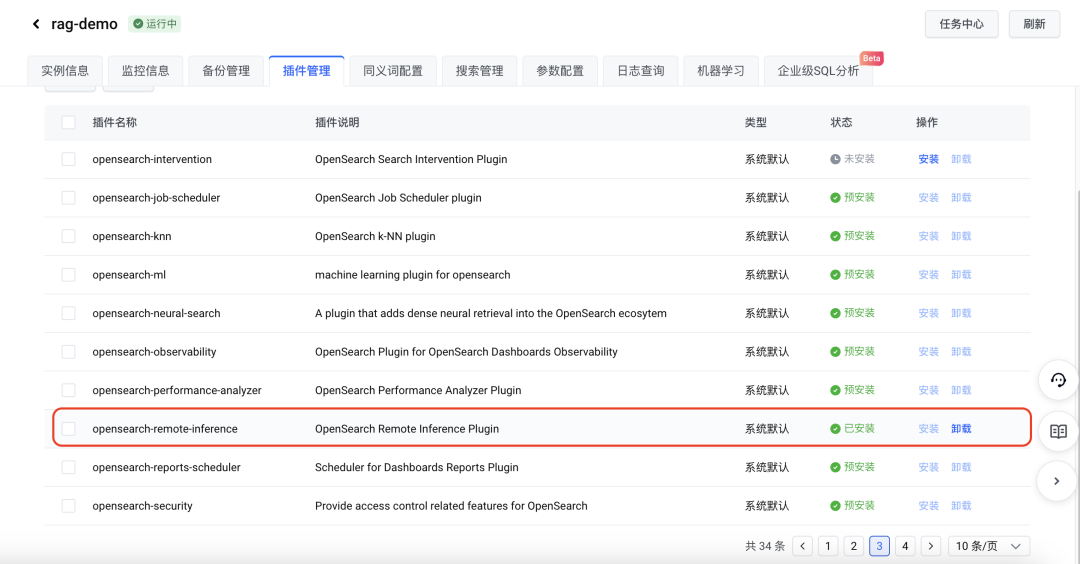This screenshot has height=564, width=1080.
Task: Click 安装 for opensearch-ml
Action: click(x=928, y=275)
